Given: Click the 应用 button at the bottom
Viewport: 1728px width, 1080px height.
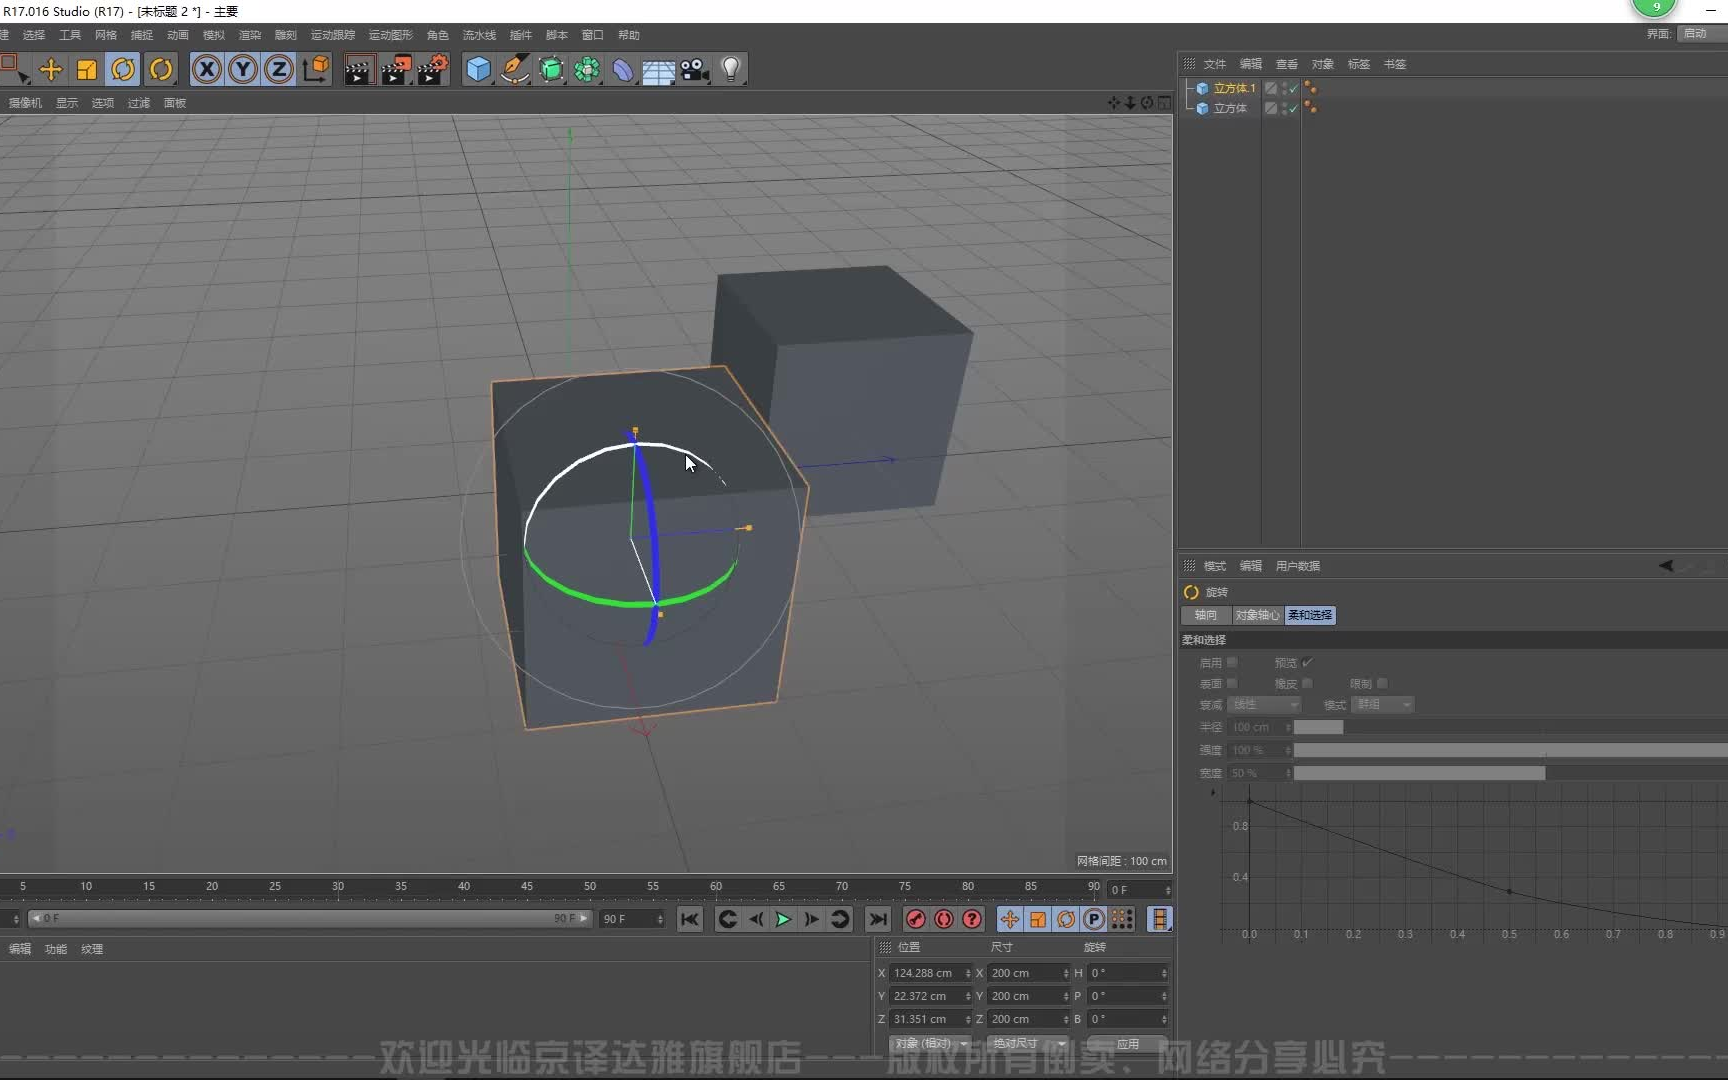Looking at the screenshot, I should tap(1126, 1043).
